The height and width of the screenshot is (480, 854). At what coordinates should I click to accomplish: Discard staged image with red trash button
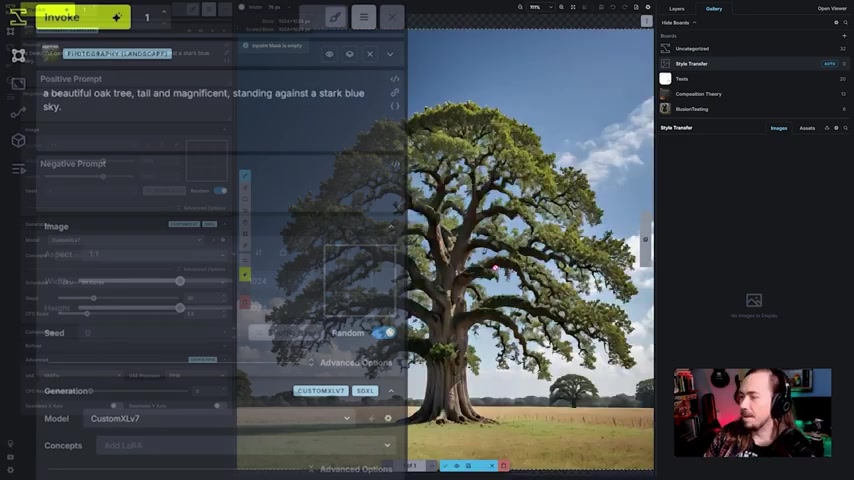pos(504,466)
